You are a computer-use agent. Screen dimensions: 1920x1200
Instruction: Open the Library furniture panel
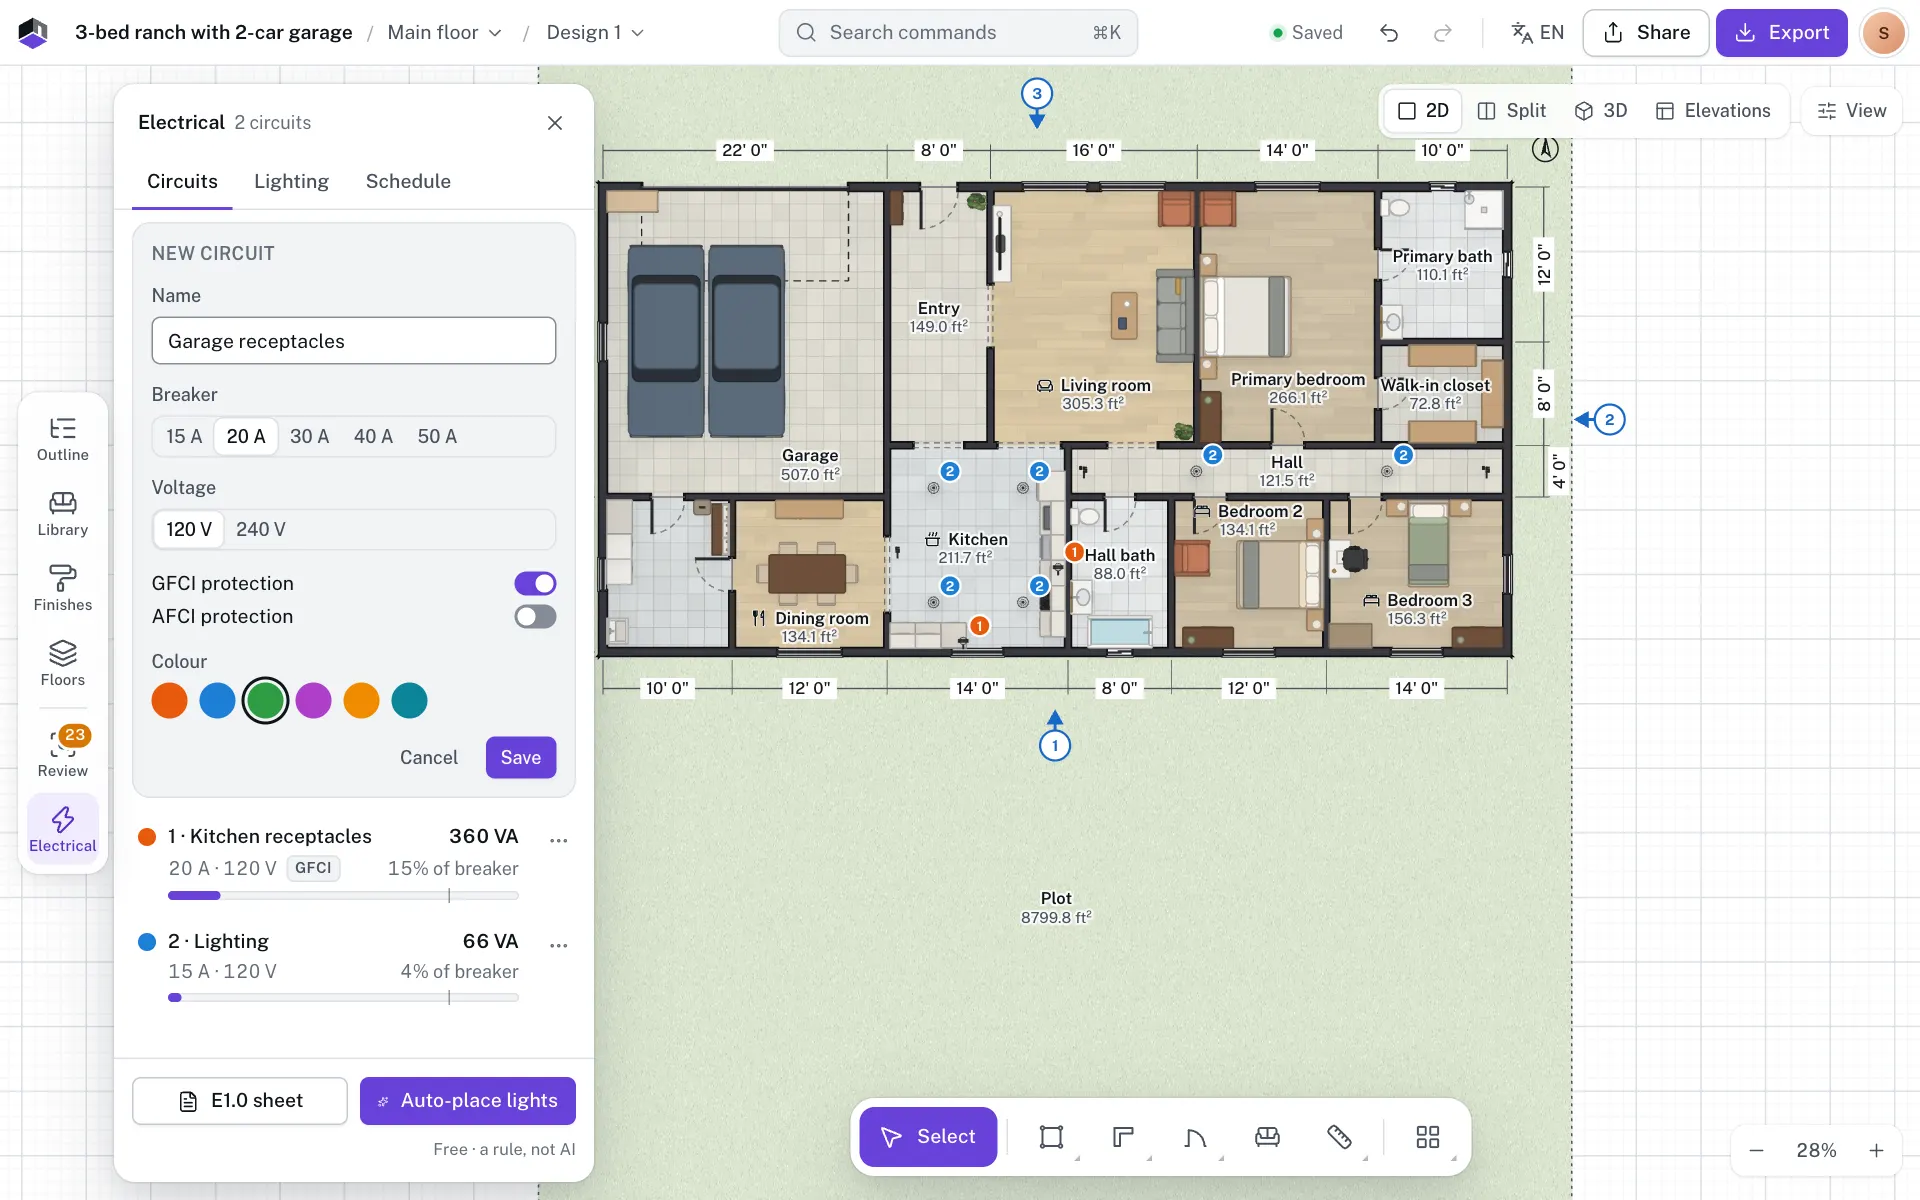coord(62,515)
